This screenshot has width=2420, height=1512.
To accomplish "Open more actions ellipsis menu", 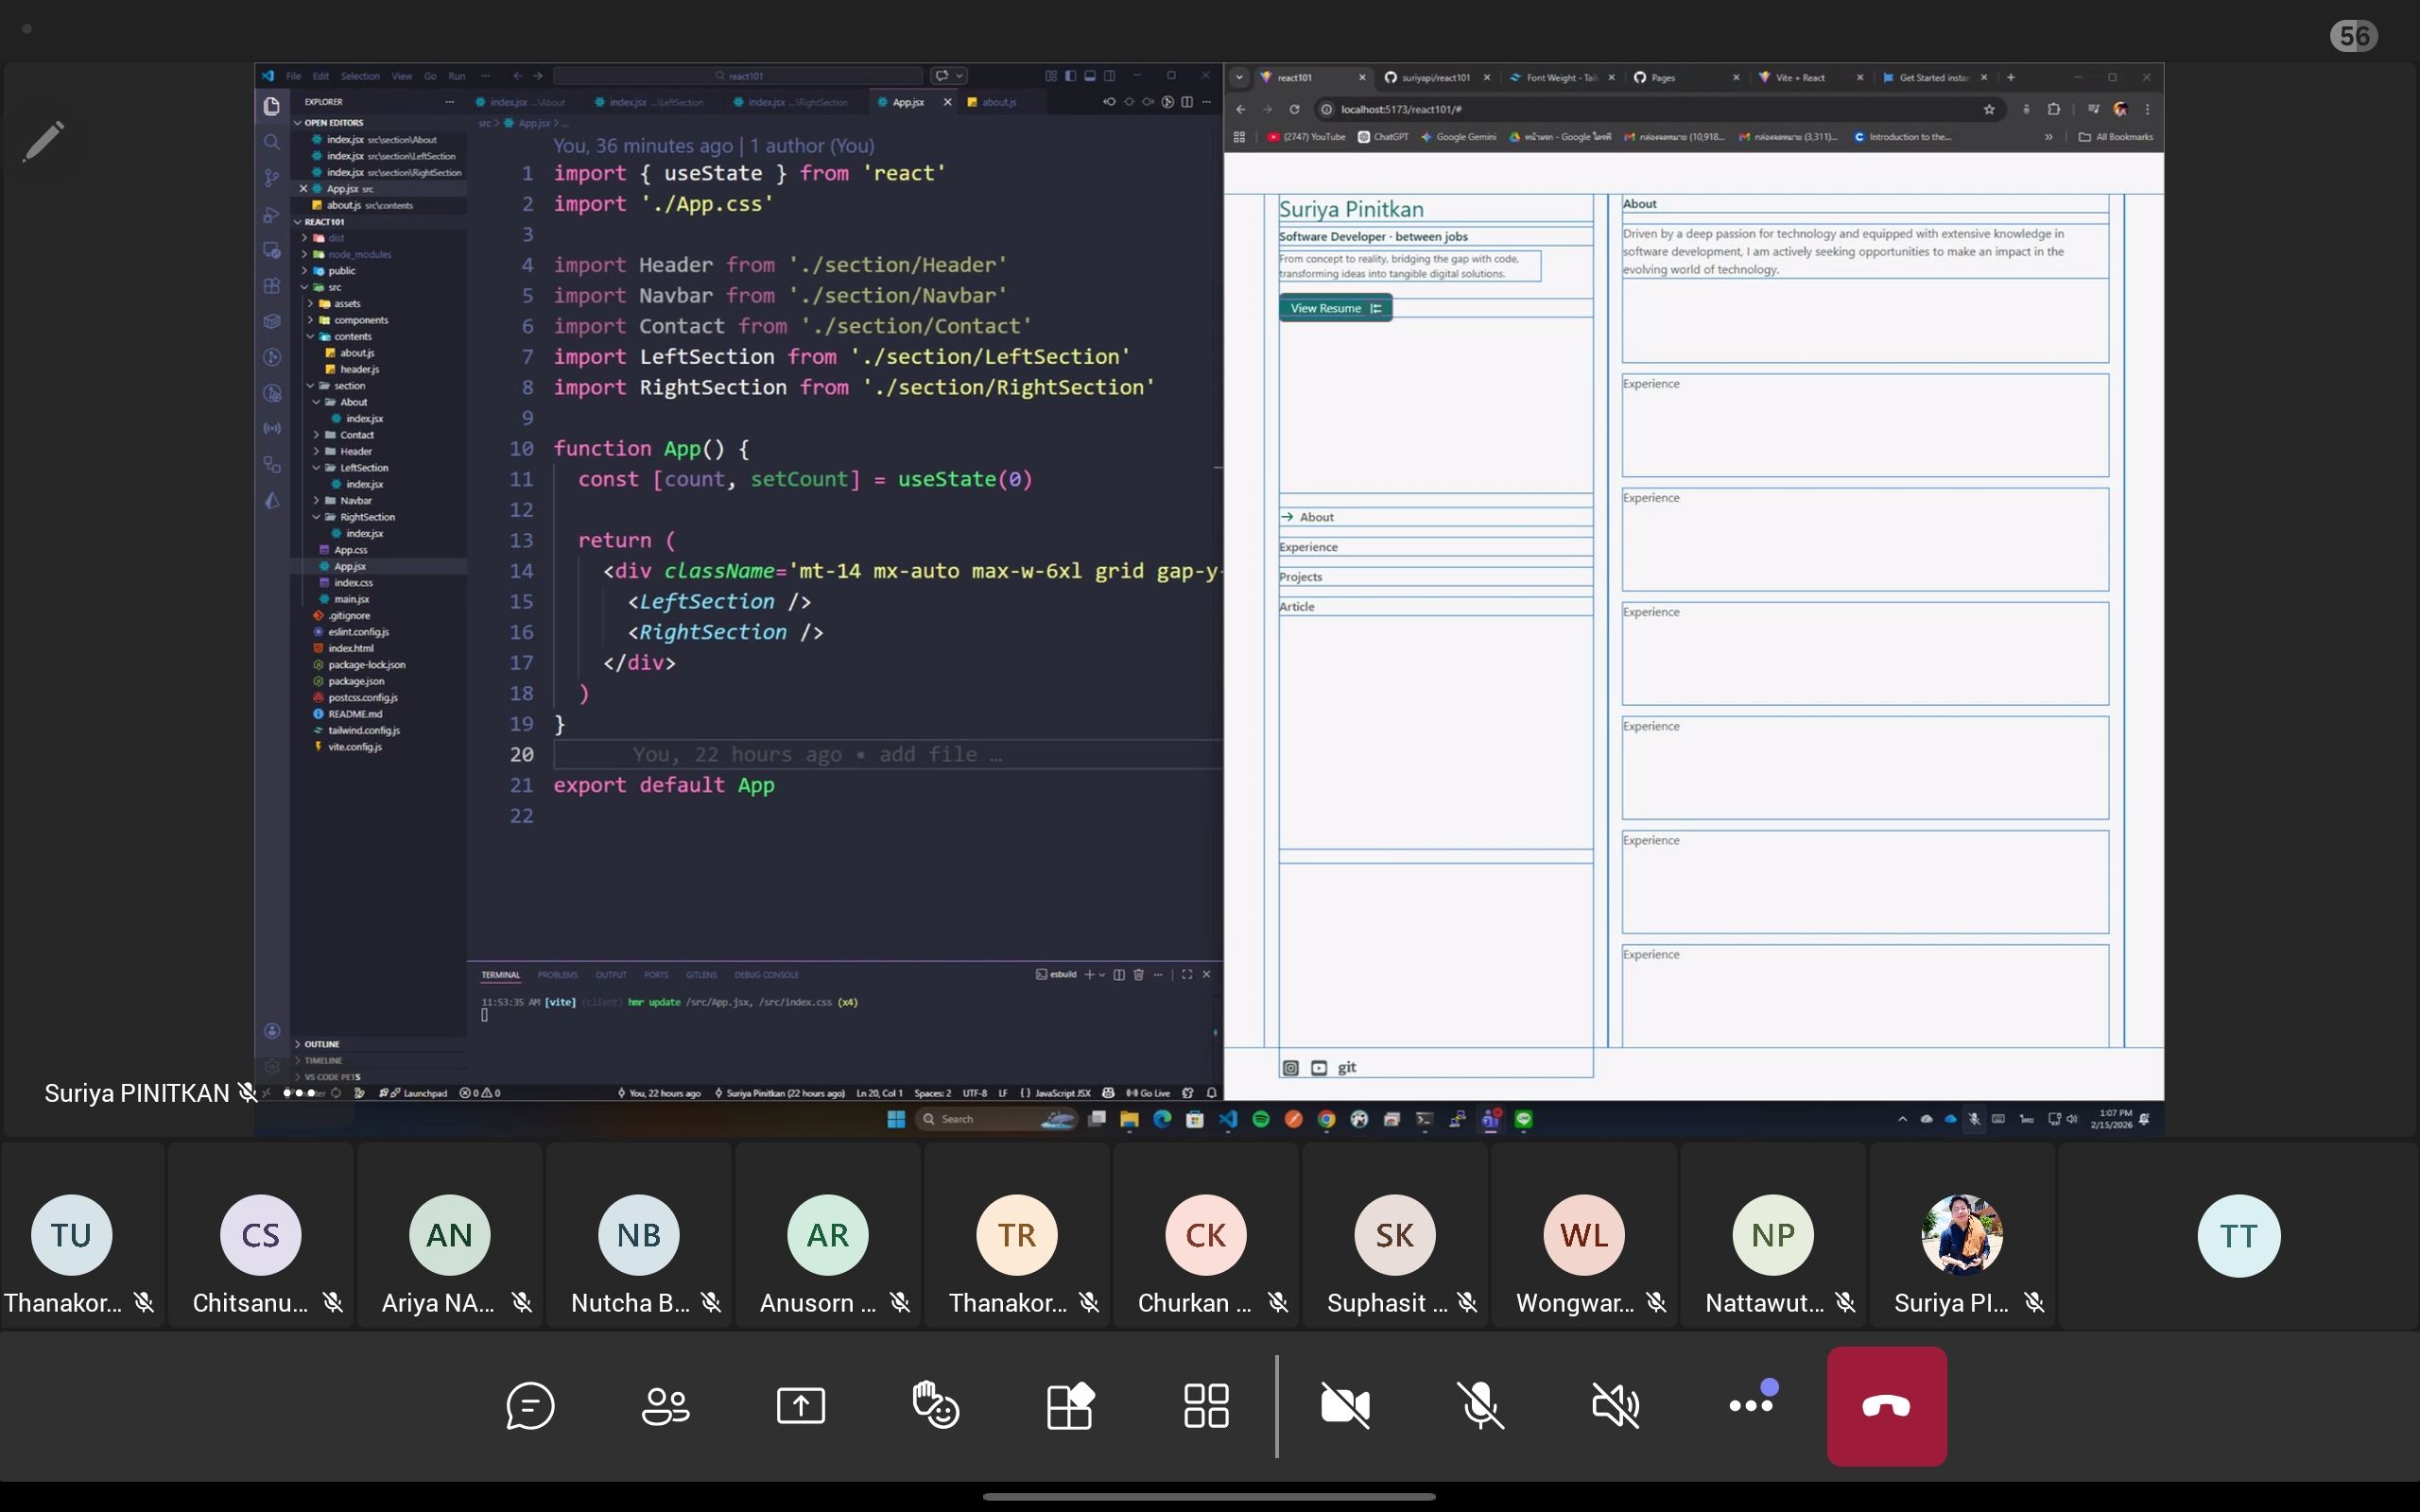I will click(1750, 1404).
